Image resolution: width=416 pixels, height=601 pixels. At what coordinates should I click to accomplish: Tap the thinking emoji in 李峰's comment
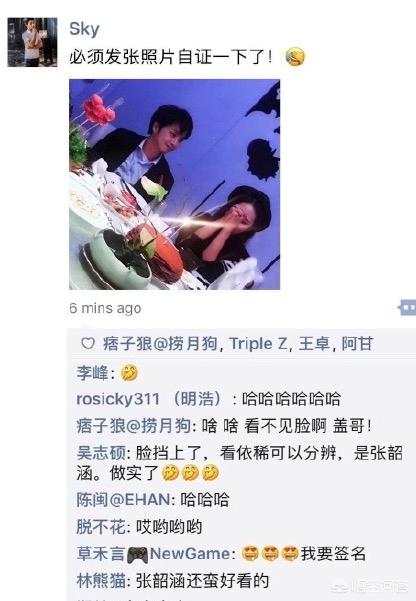[130, 373]
